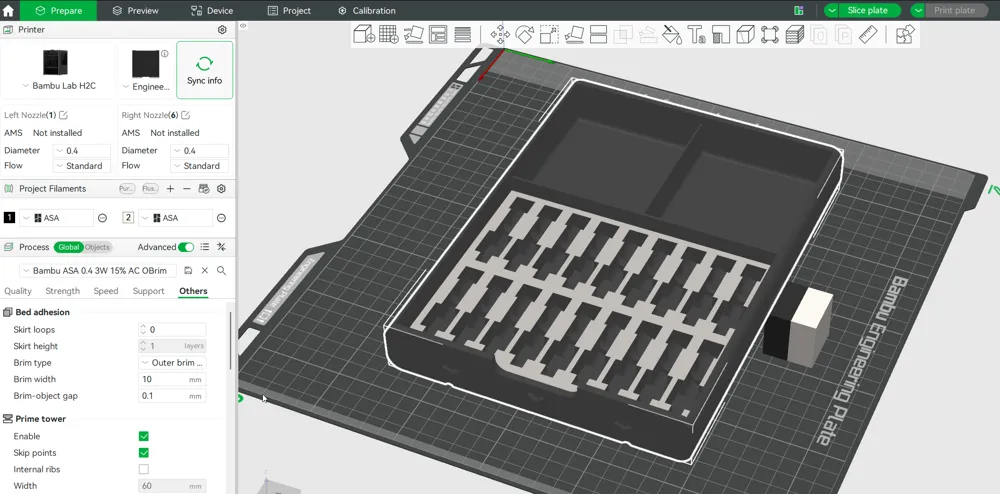This screenshot has height=494, width=1000.
Task: Select filament 1 black color swatch
Action: point(9,218)
